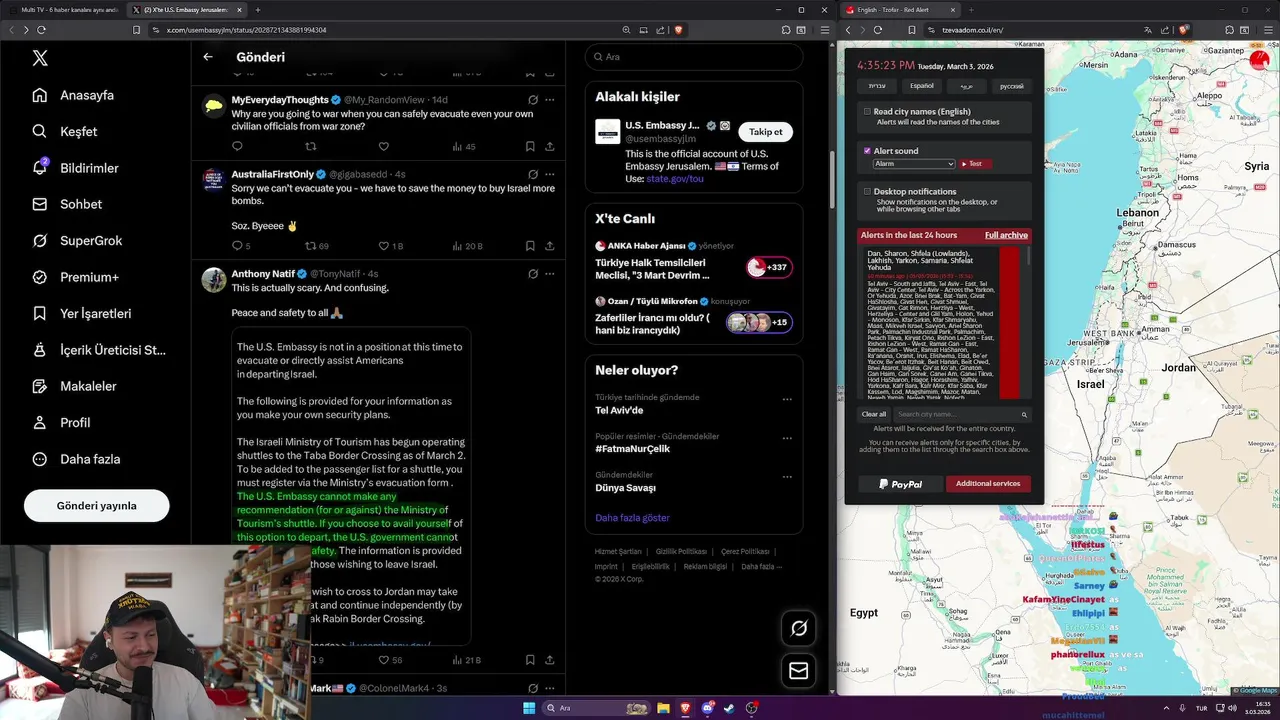
Task: Enable Desktop notifications checkbox
Action: (x=867, y=191)
